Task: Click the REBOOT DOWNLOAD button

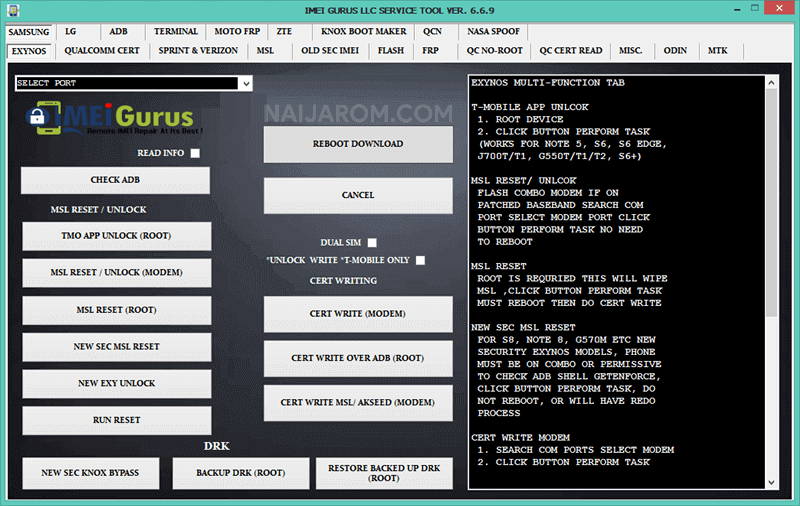Action: pyautogui.click(x=358, y=144)
